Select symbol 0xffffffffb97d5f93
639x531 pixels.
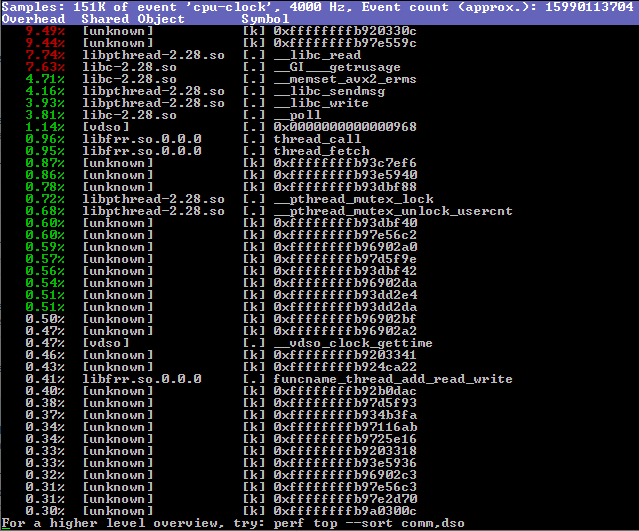pyautogui.click(x=345, y=403)
